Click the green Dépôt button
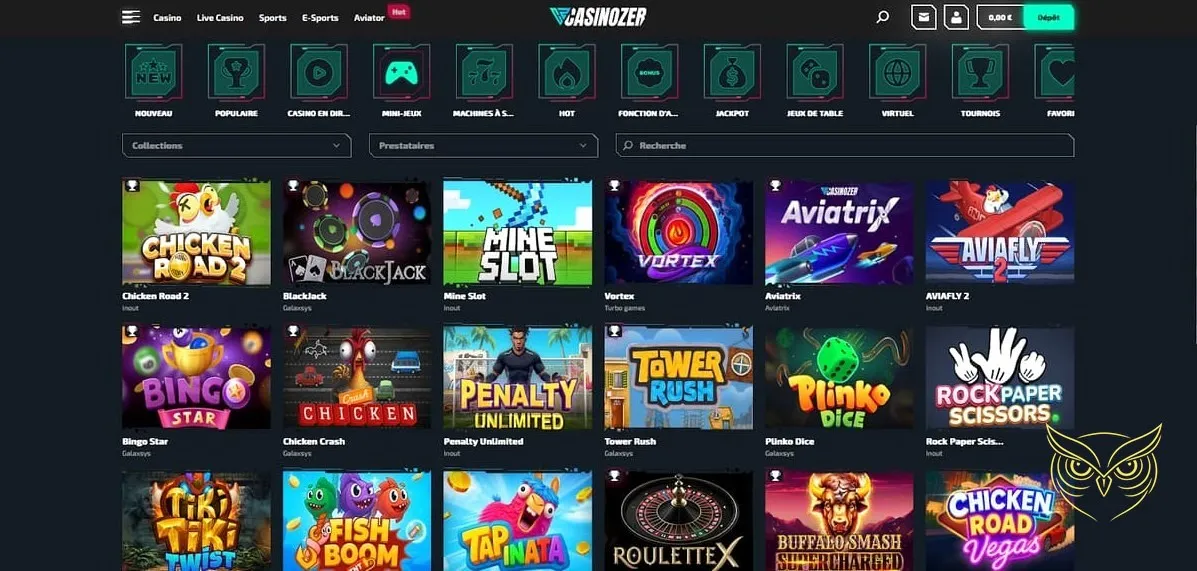This screenshot has height=571, width=1197. coord(1048,17)
